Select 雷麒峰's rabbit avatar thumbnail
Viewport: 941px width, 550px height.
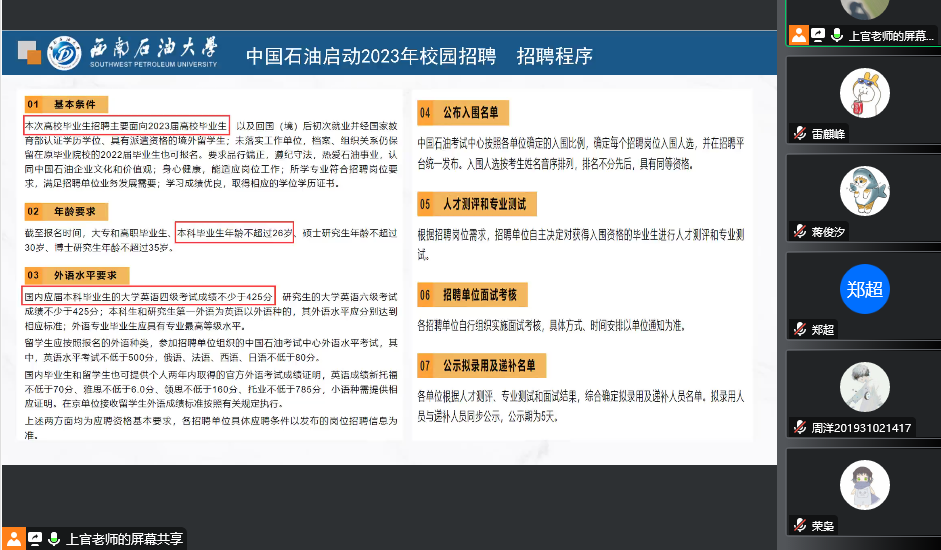coord(864,92)
